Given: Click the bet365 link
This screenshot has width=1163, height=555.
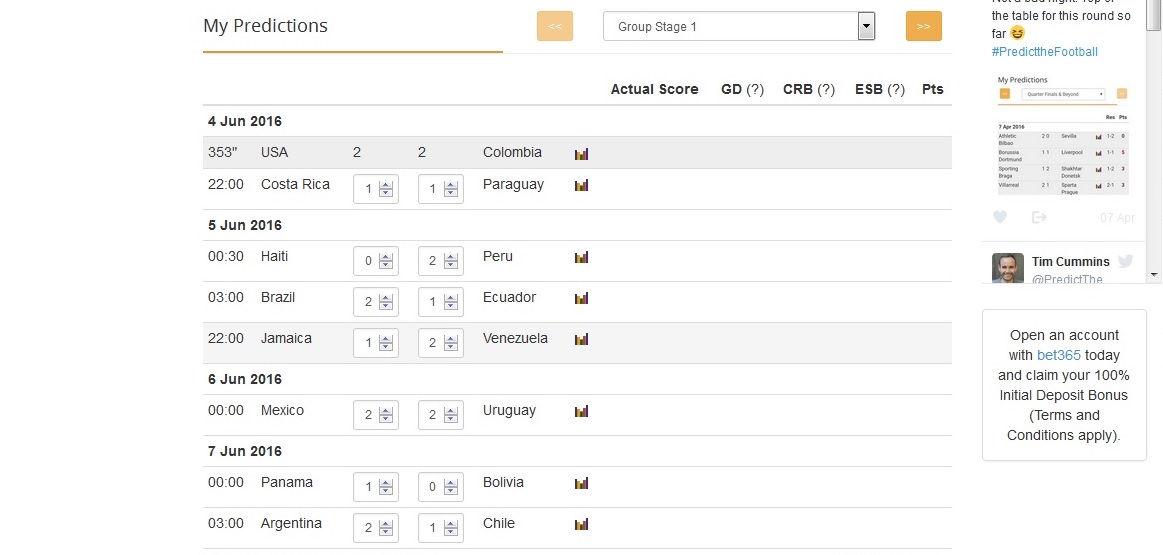Looking at the screenshot, I should [1064, 355].
